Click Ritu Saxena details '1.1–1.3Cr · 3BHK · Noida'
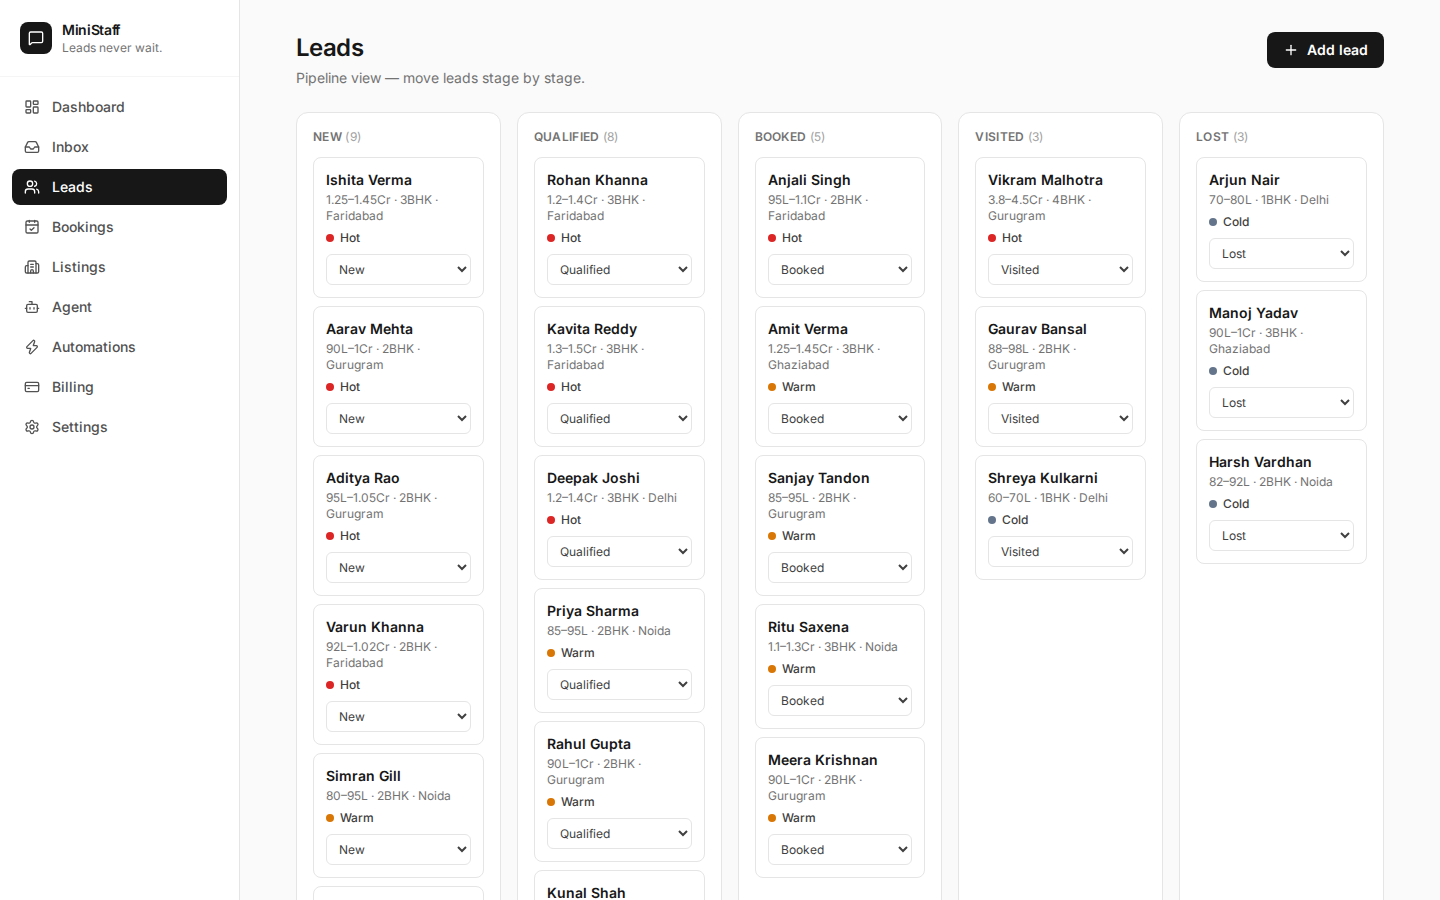Viewport: 1440px width, 900px height. coord(832,647)
